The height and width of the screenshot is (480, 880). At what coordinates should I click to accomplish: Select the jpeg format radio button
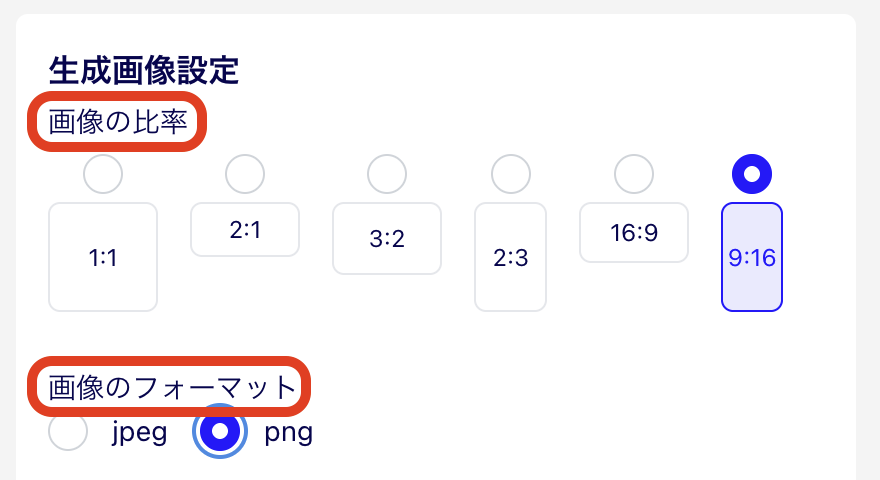coord(68,431)
